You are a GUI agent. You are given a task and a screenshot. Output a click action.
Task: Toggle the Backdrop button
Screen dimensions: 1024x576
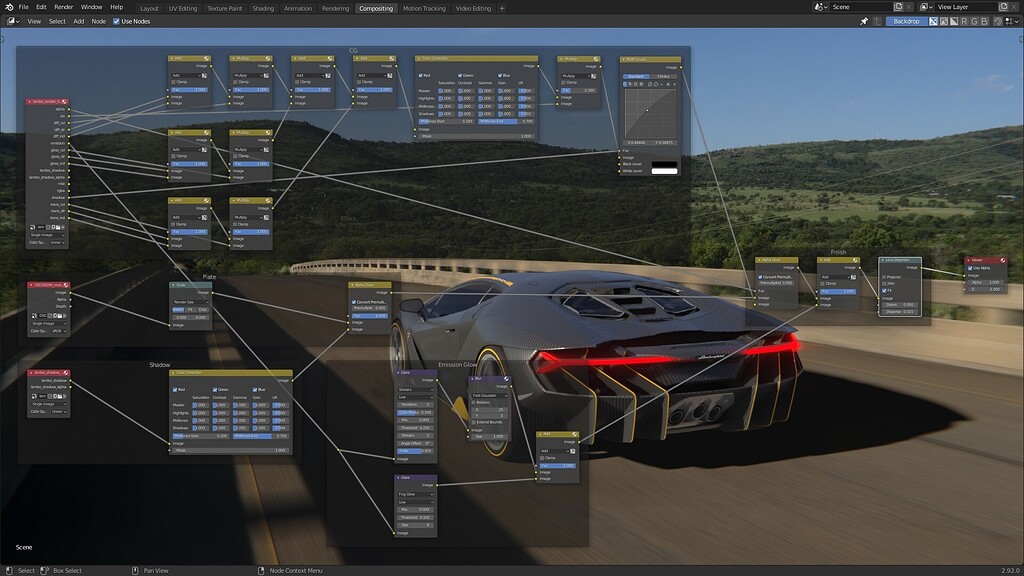(907, 21)
